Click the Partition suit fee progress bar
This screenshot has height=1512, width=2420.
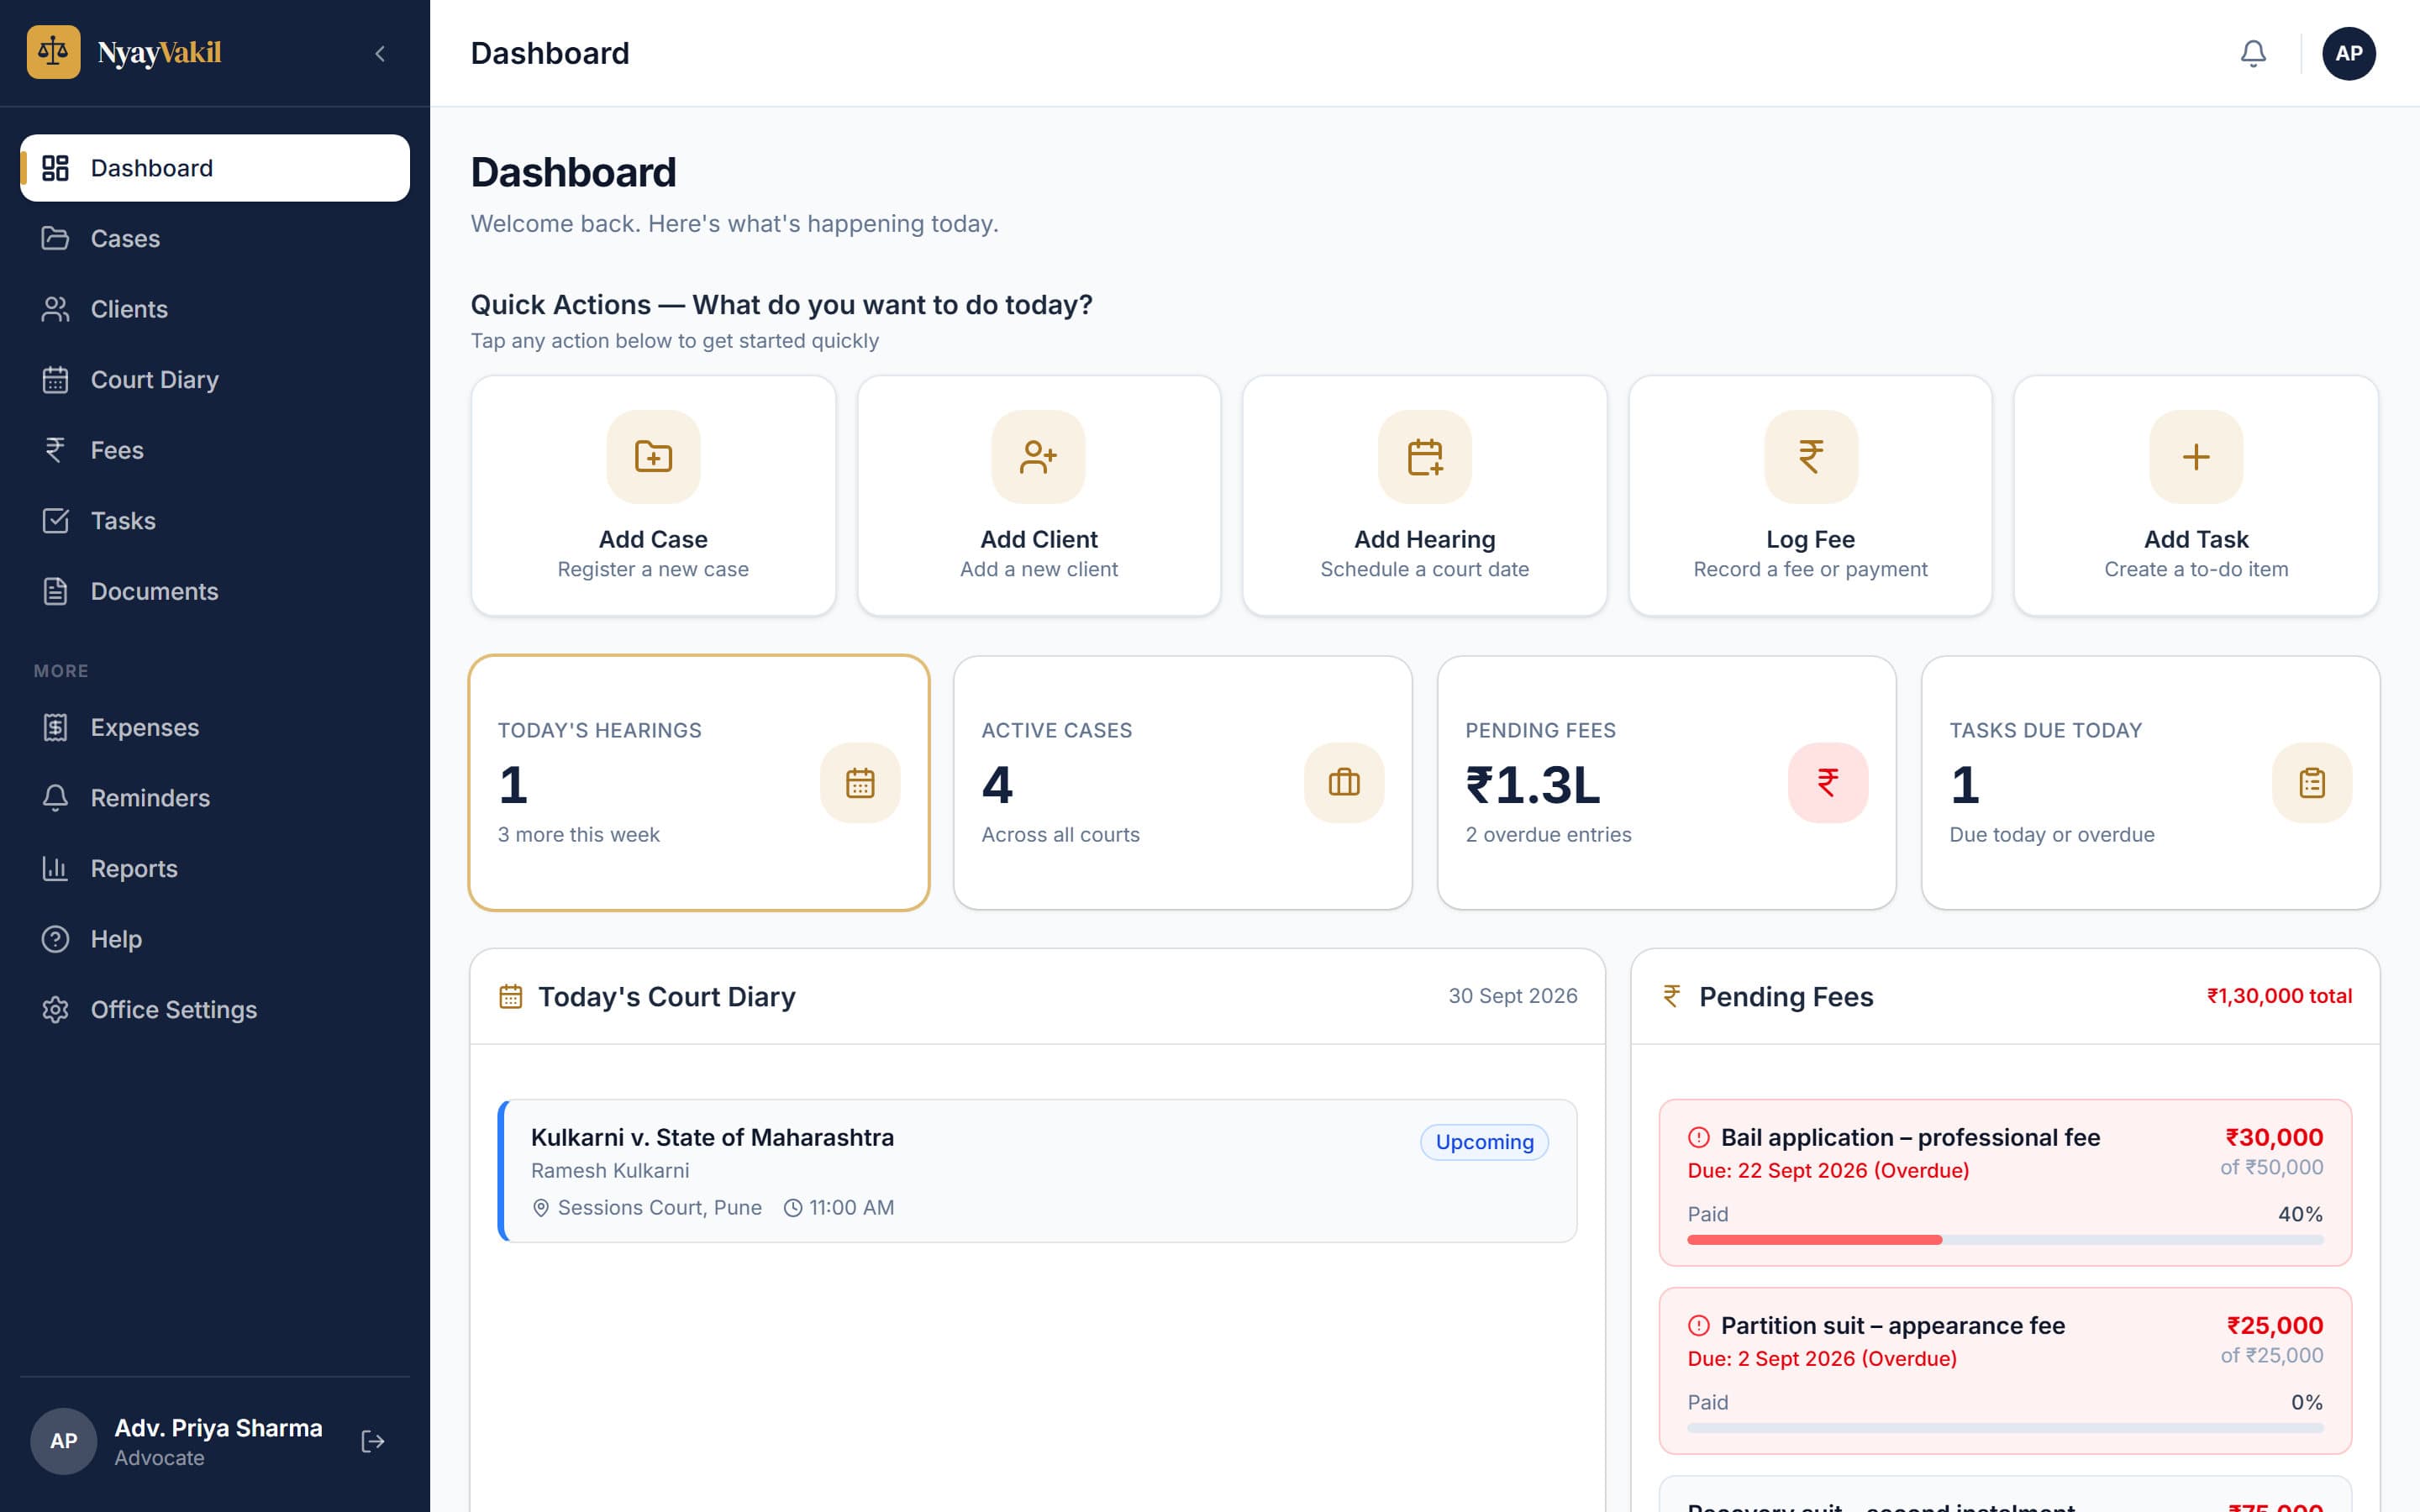click(2005, 1428)
